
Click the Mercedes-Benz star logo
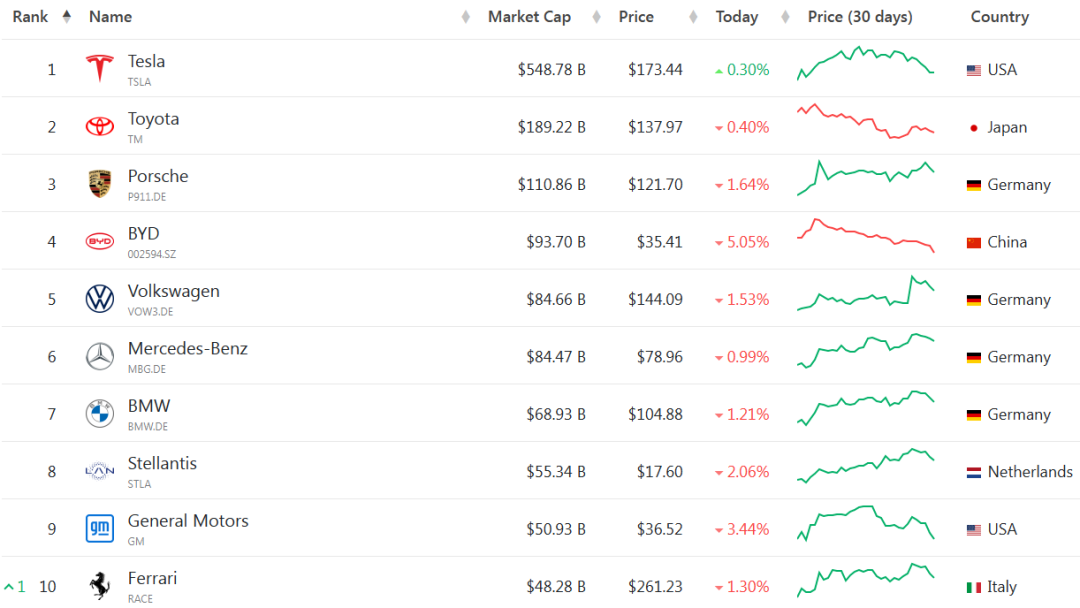(99, 356)
